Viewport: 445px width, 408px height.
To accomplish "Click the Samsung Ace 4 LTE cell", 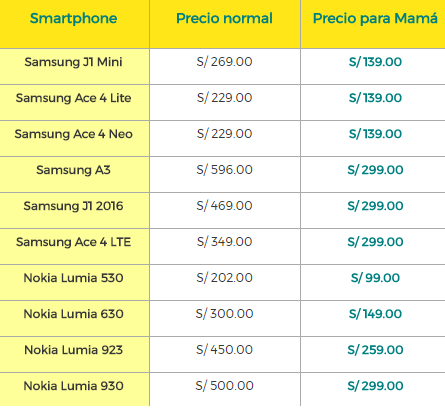I will coord(73,242).
